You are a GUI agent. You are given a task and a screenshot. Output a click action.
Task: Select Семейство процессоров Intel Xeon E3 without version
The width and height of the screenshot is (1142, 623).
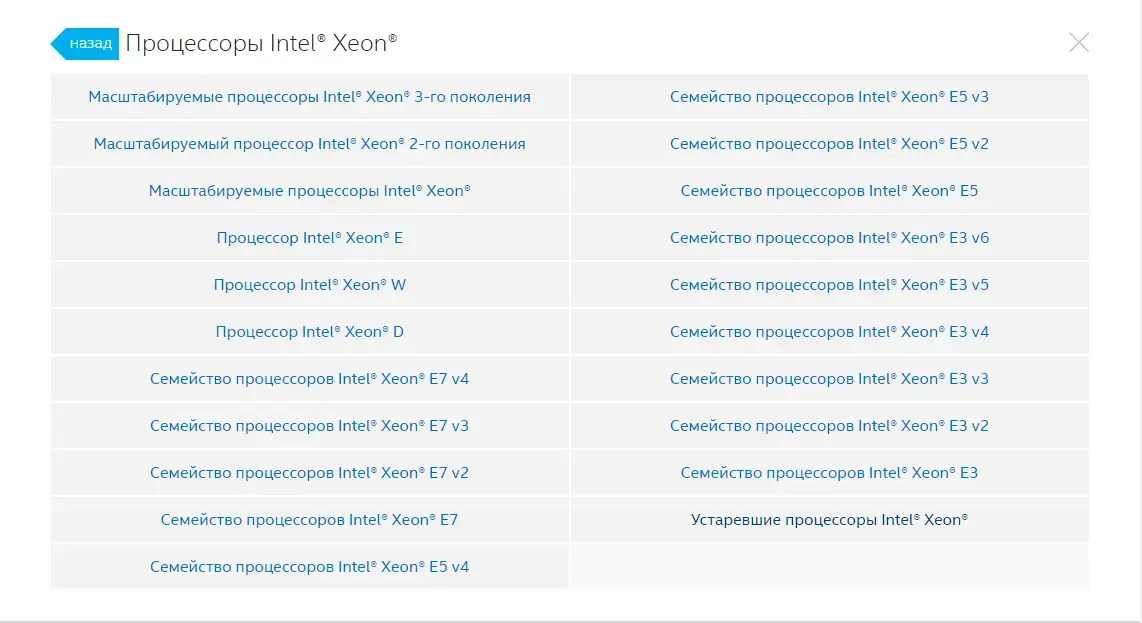click(830, 473)
